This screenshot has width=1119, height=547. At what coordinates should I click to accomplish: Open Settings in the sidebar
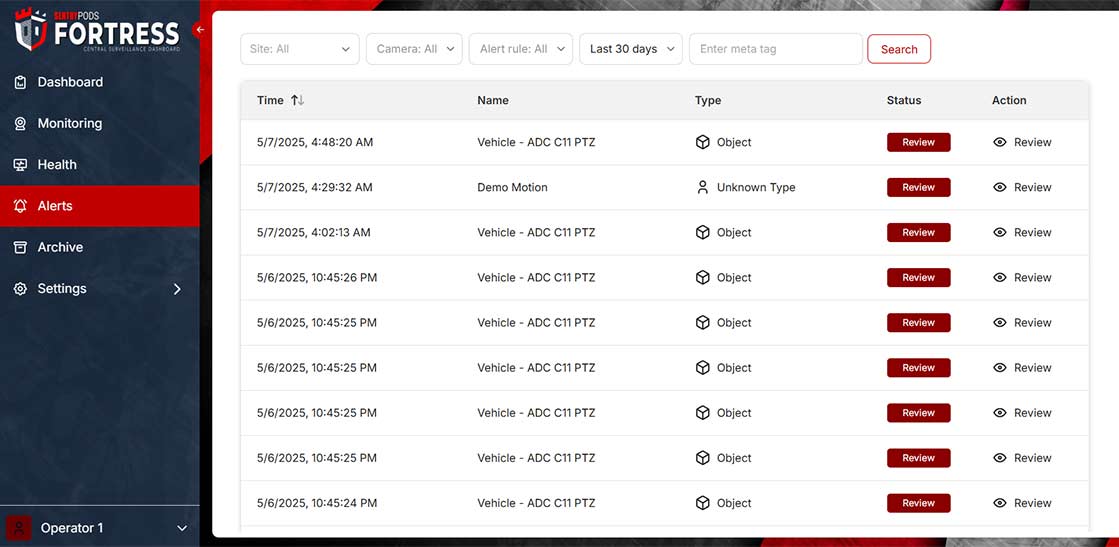point(100,289)
